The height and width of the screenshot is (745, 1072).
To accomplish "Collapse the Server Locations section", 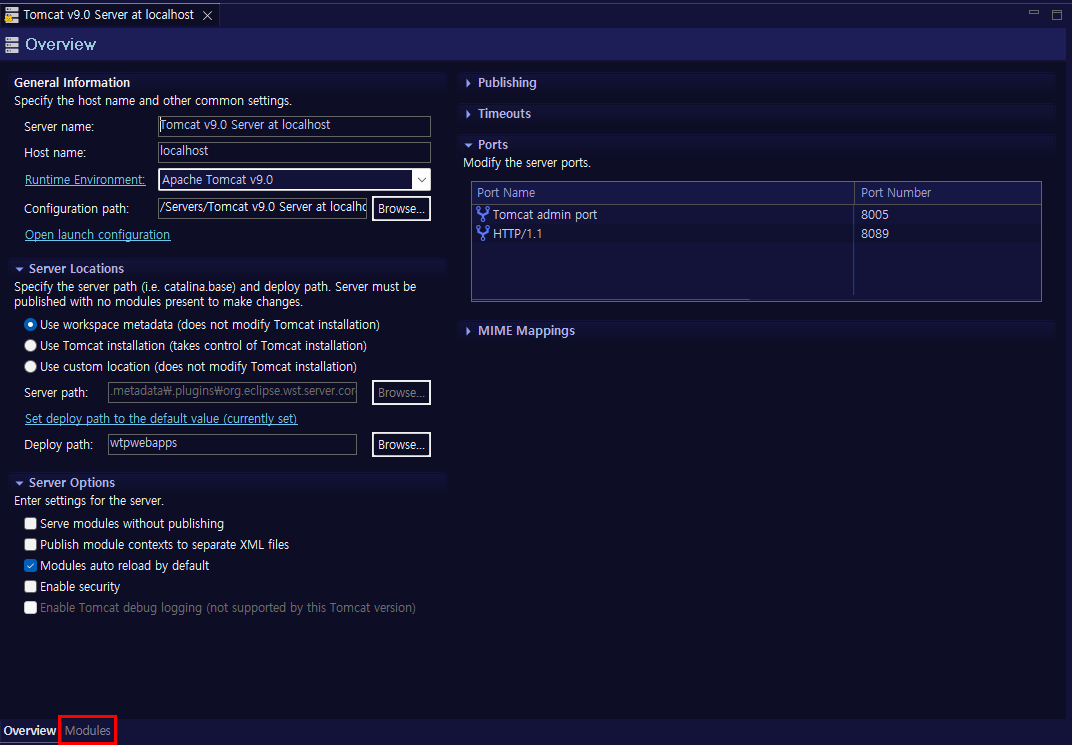I will [x=19, y=269].
